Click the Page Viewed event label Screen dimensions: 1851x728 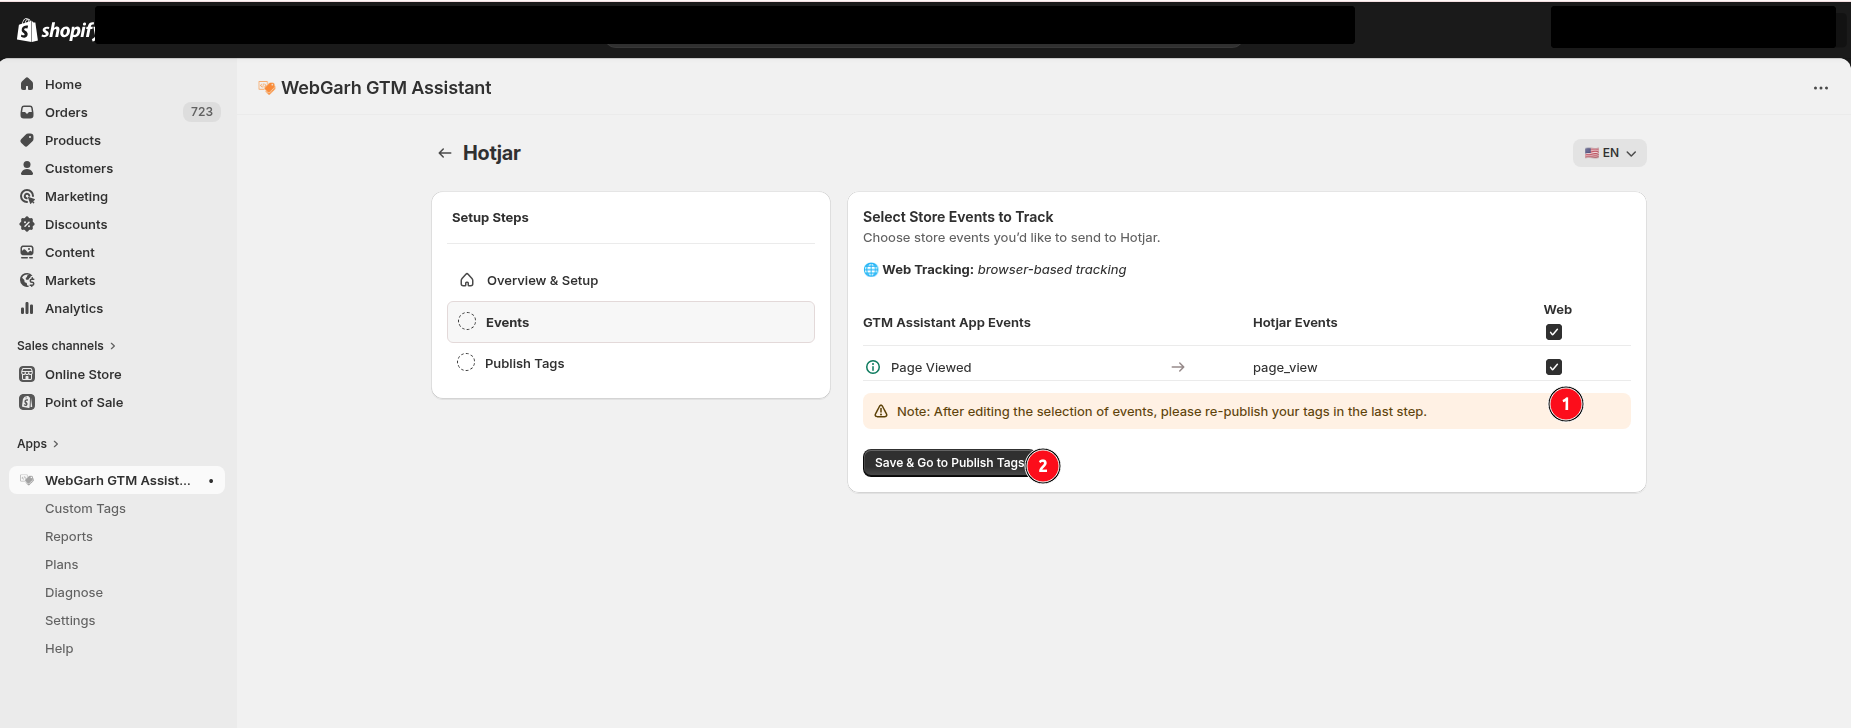point(931,367)
